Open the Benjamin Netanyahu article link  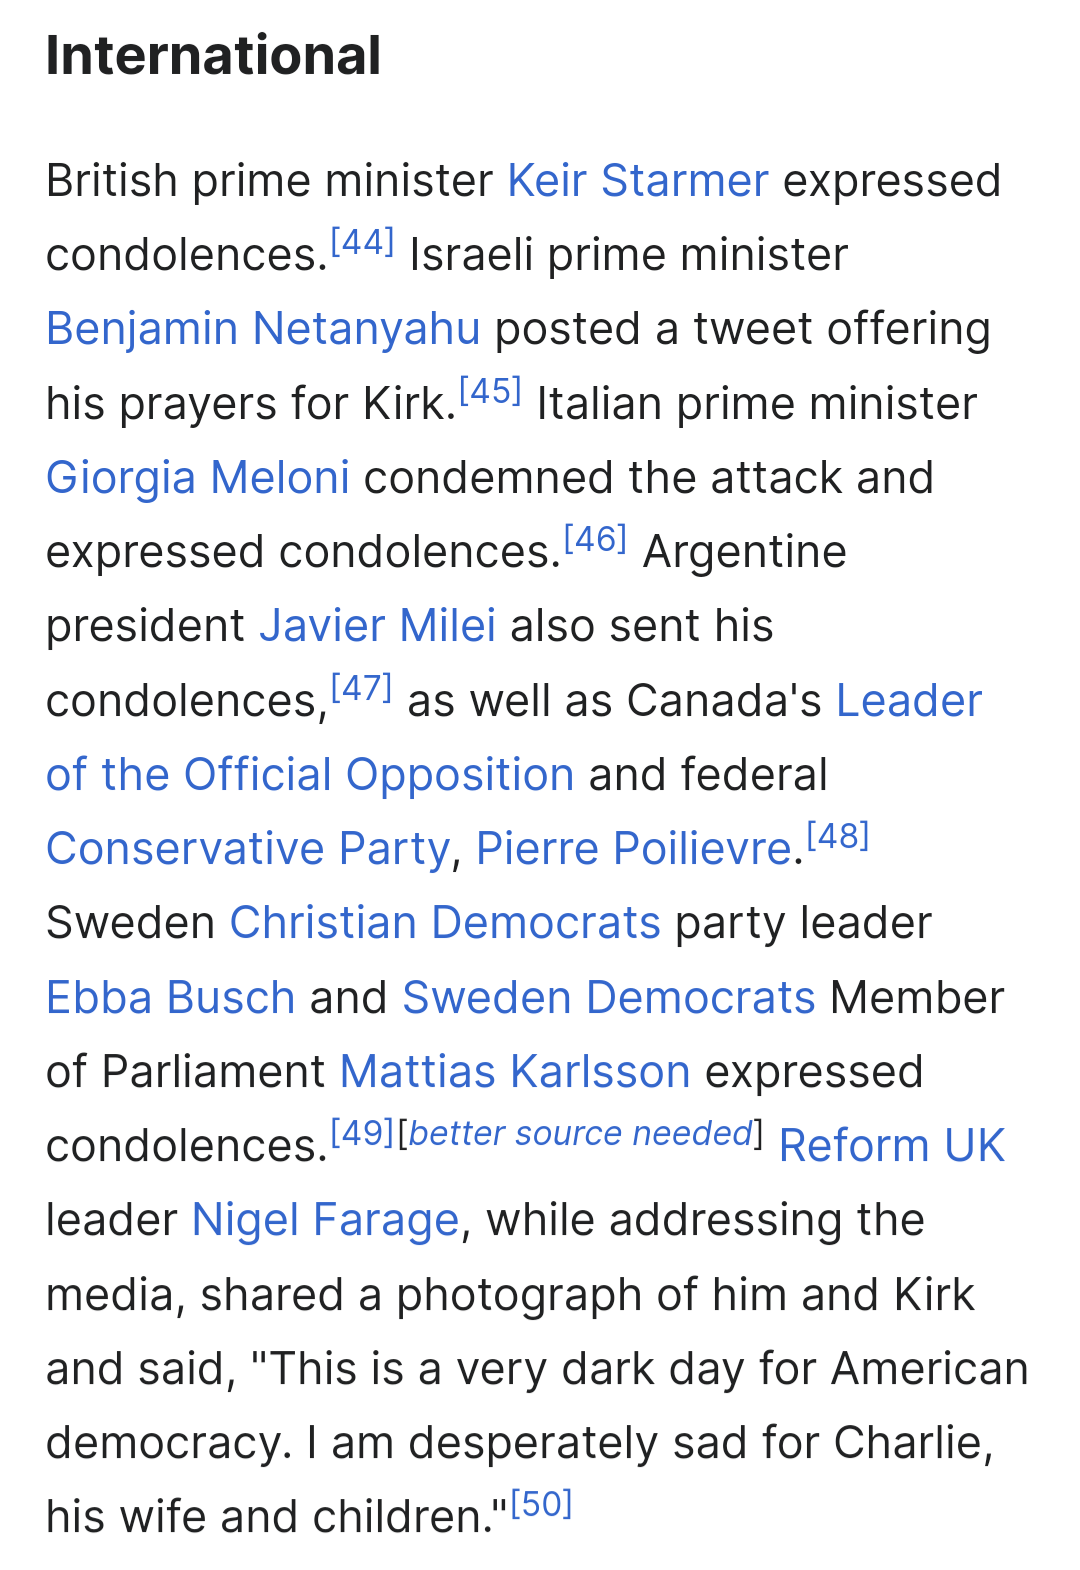click(264, 329)
